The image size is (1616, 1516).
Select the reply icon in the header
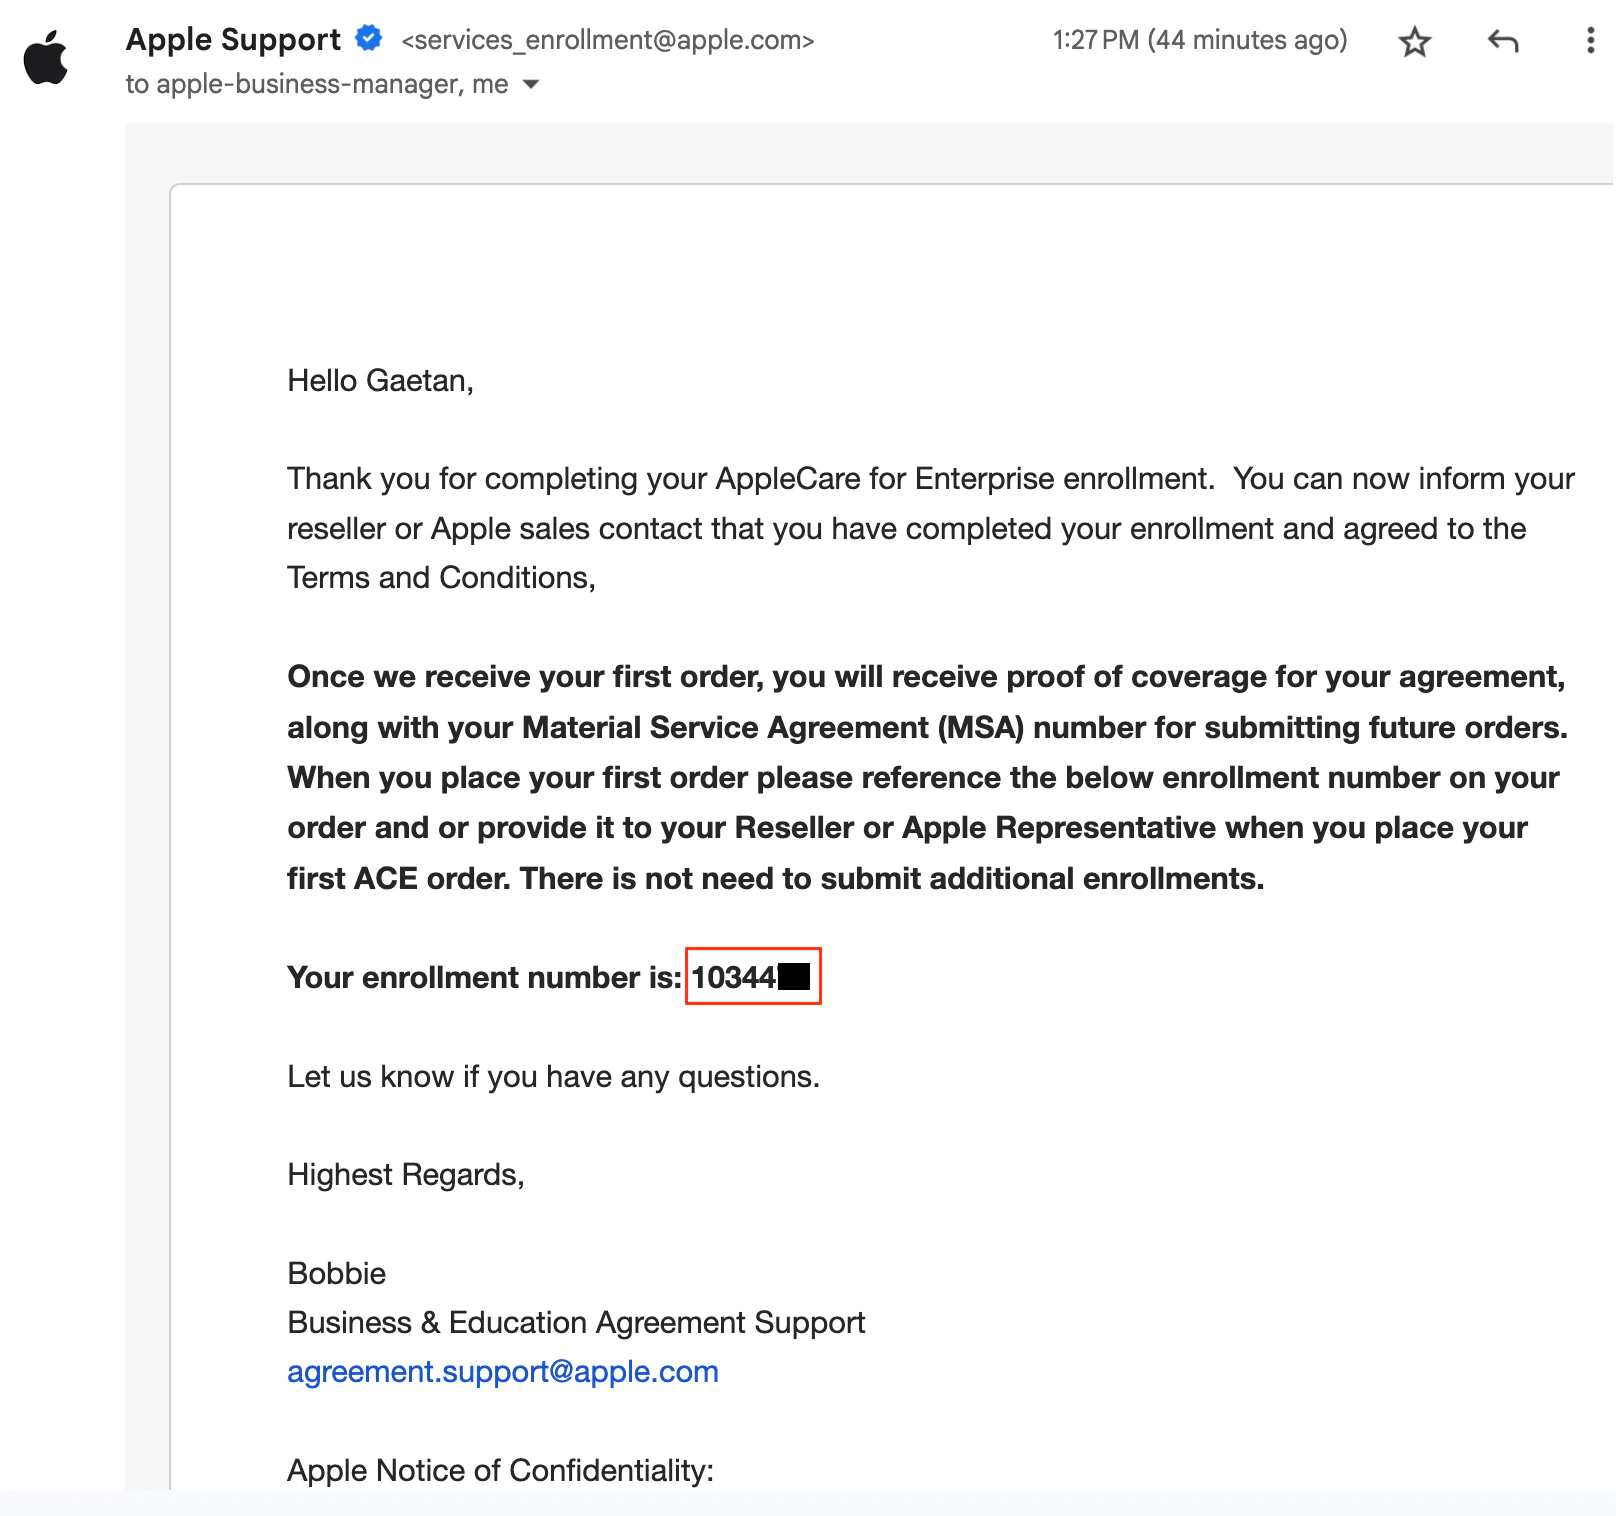tap(1502, 42)
